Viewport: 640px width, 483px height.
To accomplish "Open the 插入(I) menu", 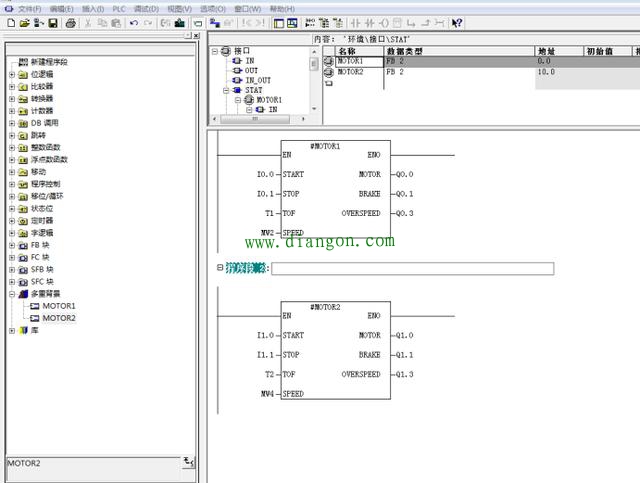I will (93, 9).
